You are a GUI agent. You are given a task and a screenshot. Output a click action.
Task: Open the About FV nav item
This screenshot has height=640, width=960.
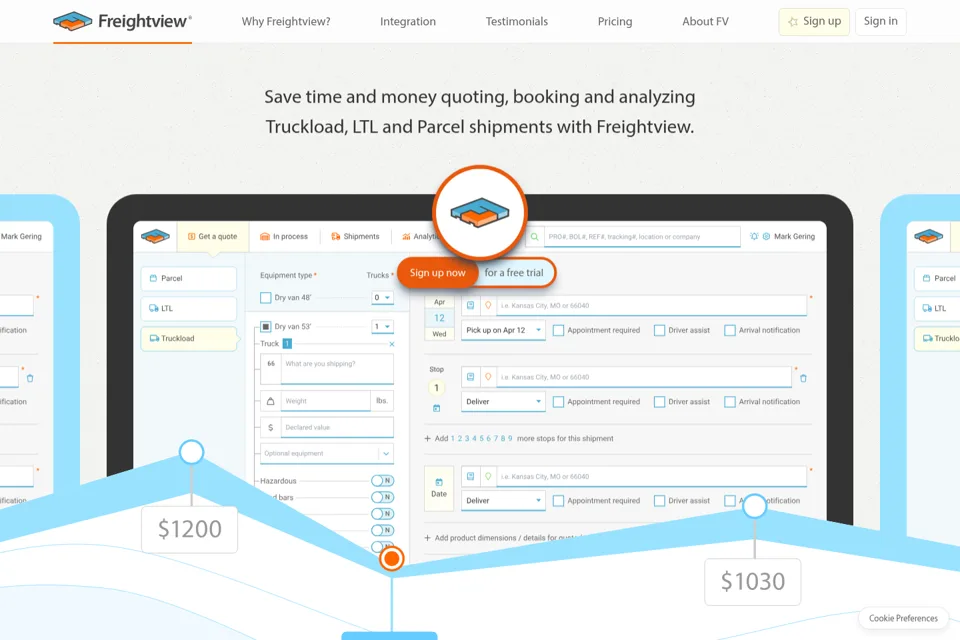705,21
